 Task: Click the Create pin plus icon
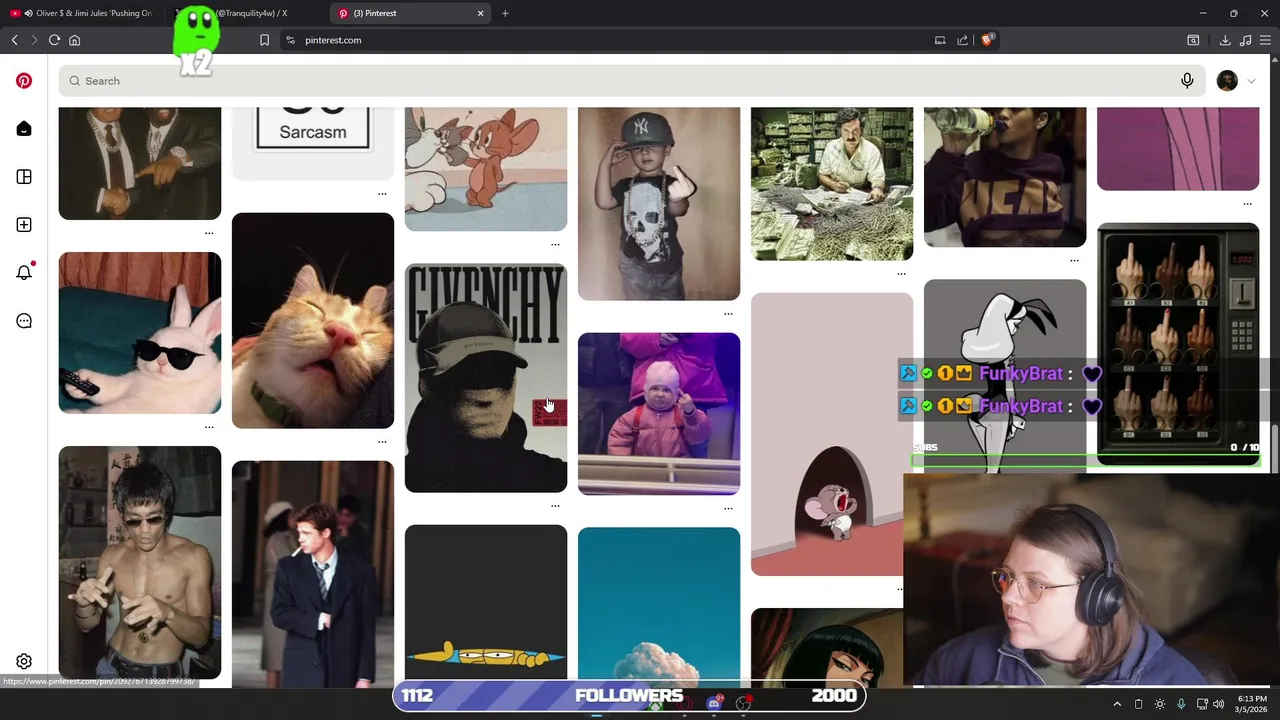[24, 225]
